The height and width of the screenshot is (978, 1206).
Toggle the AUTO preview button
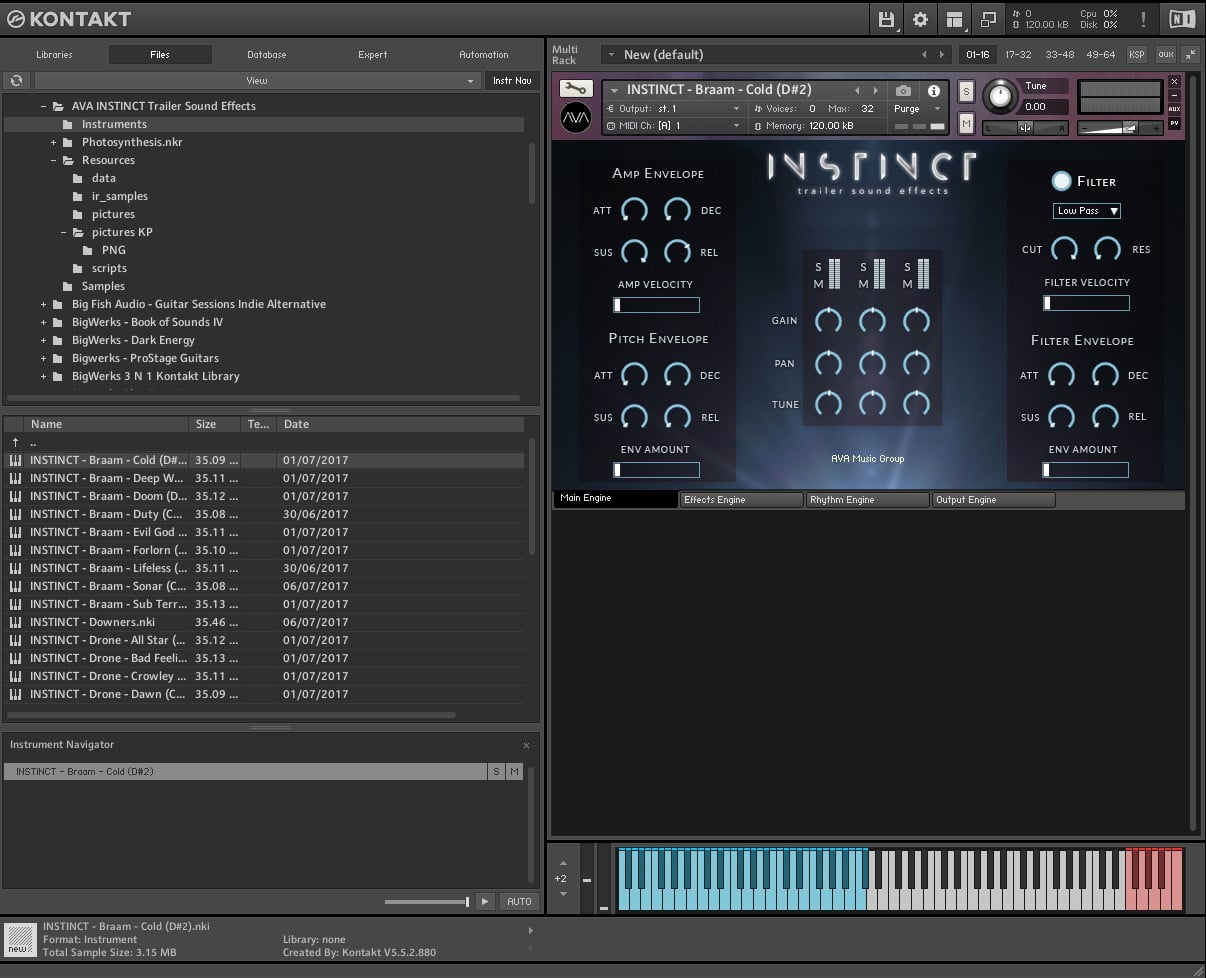click(519, 901)
